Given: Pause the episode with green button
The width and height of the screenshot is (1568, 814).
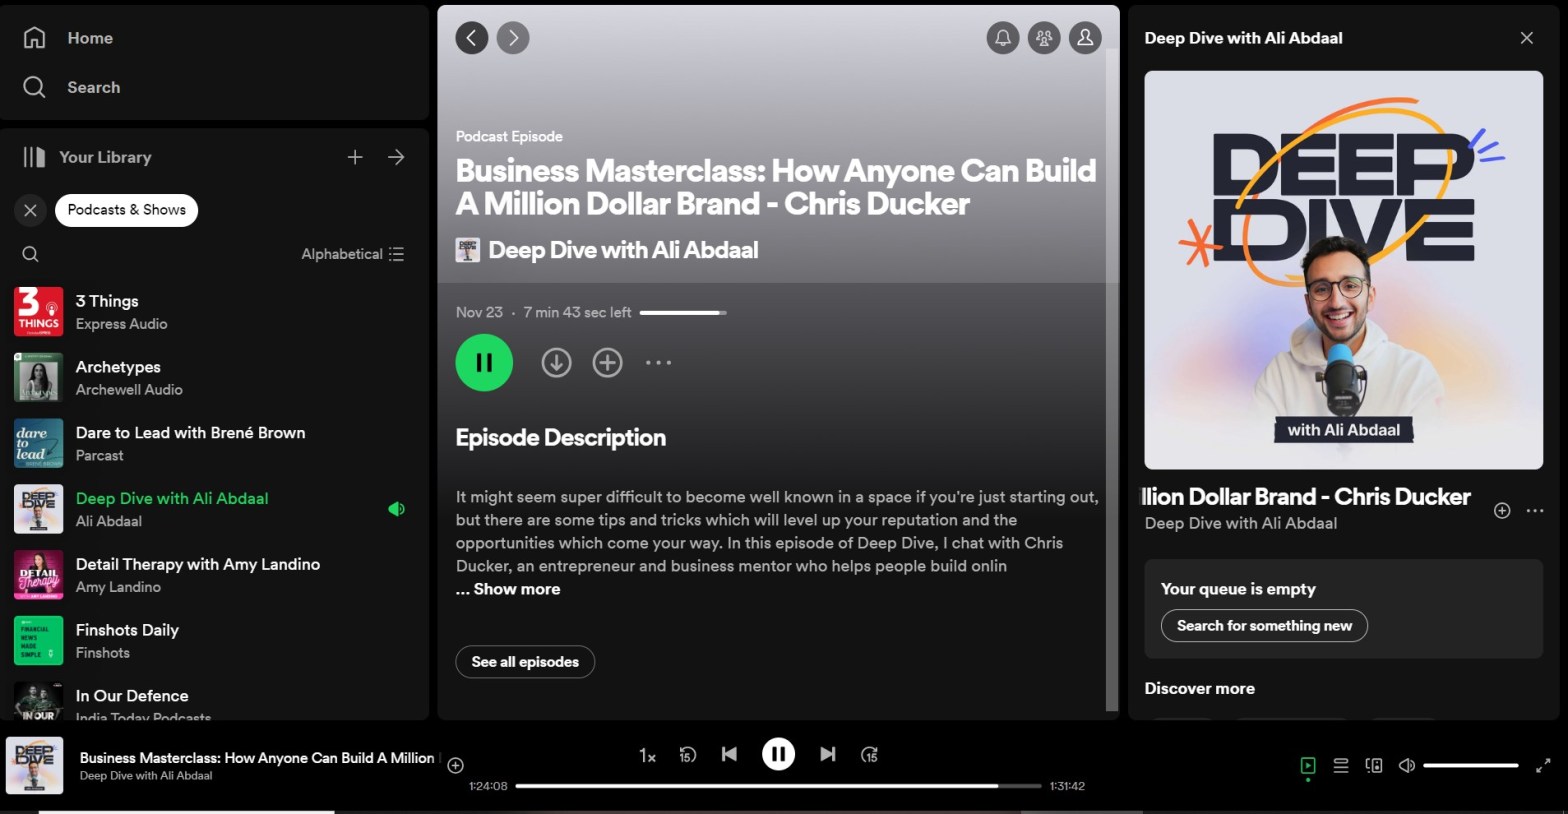Looking at the screenshot, I should (484, 363).
